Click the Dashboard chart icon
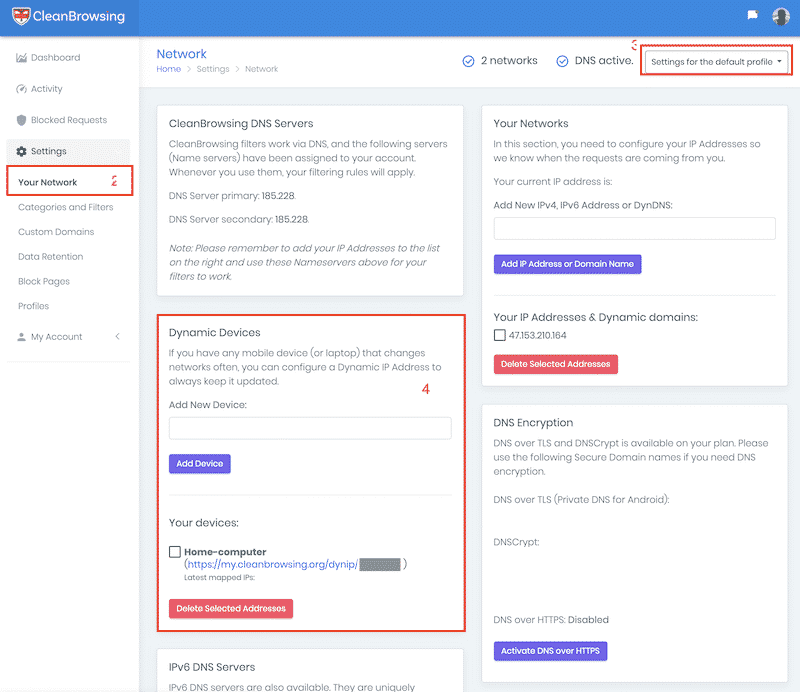 pos(22,58)
